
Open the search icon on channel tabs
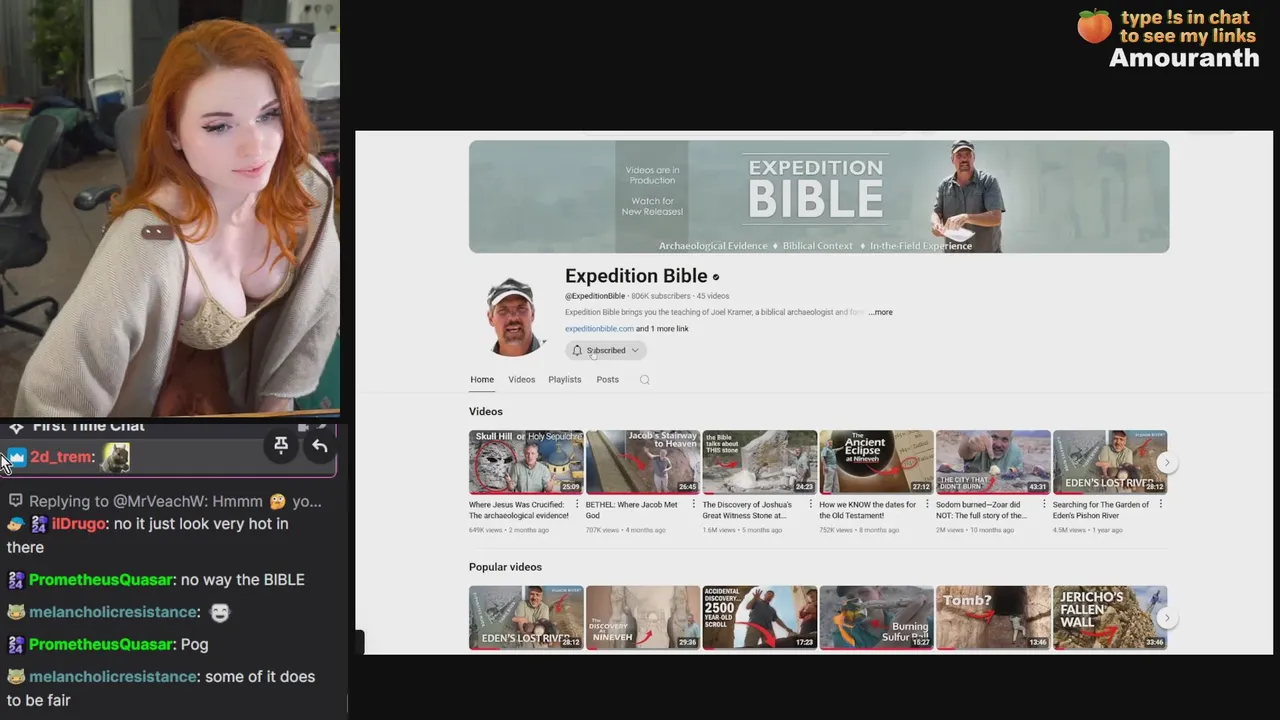coord(644,379)
